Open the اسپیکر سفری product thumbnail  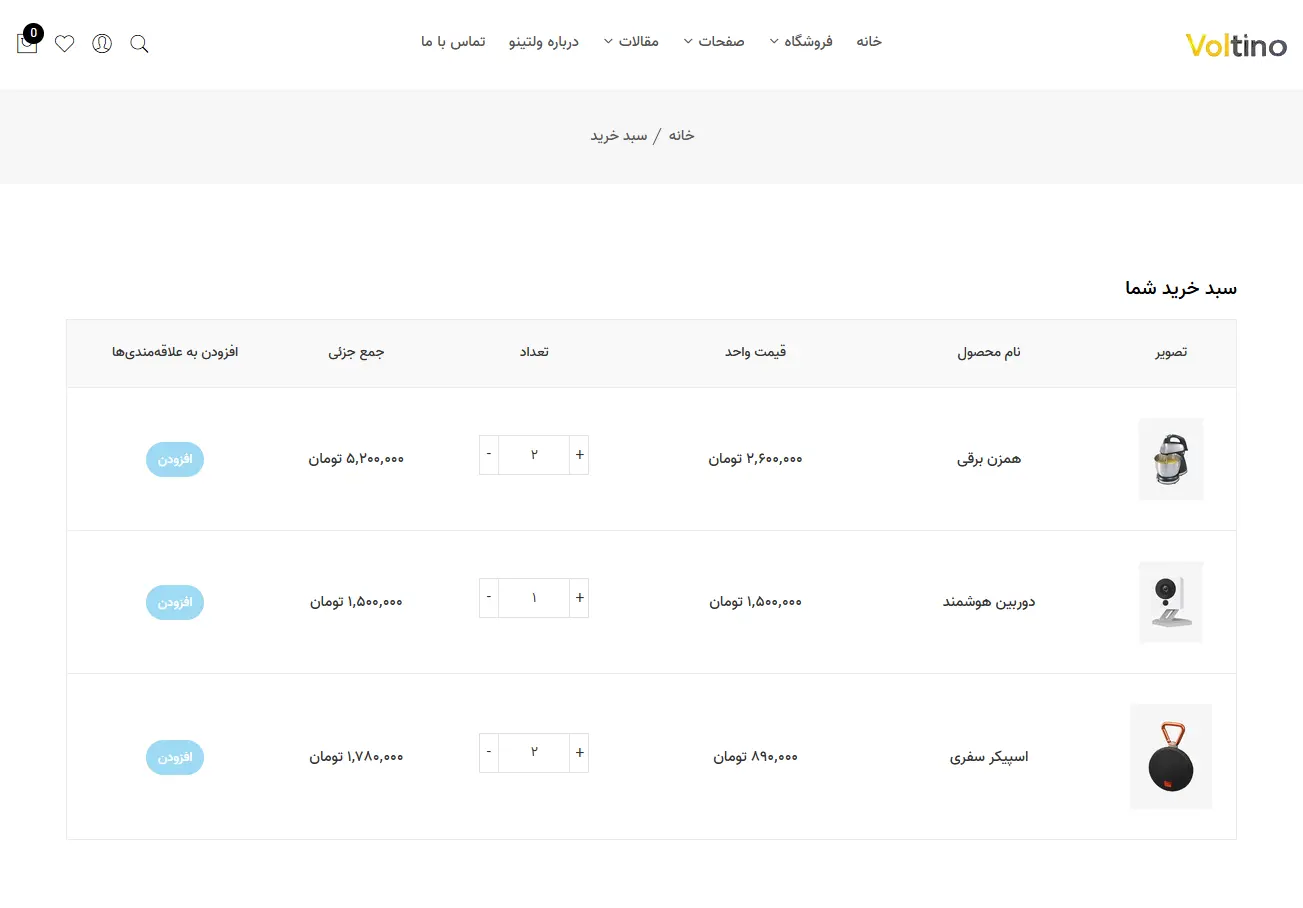(1171, 757)
